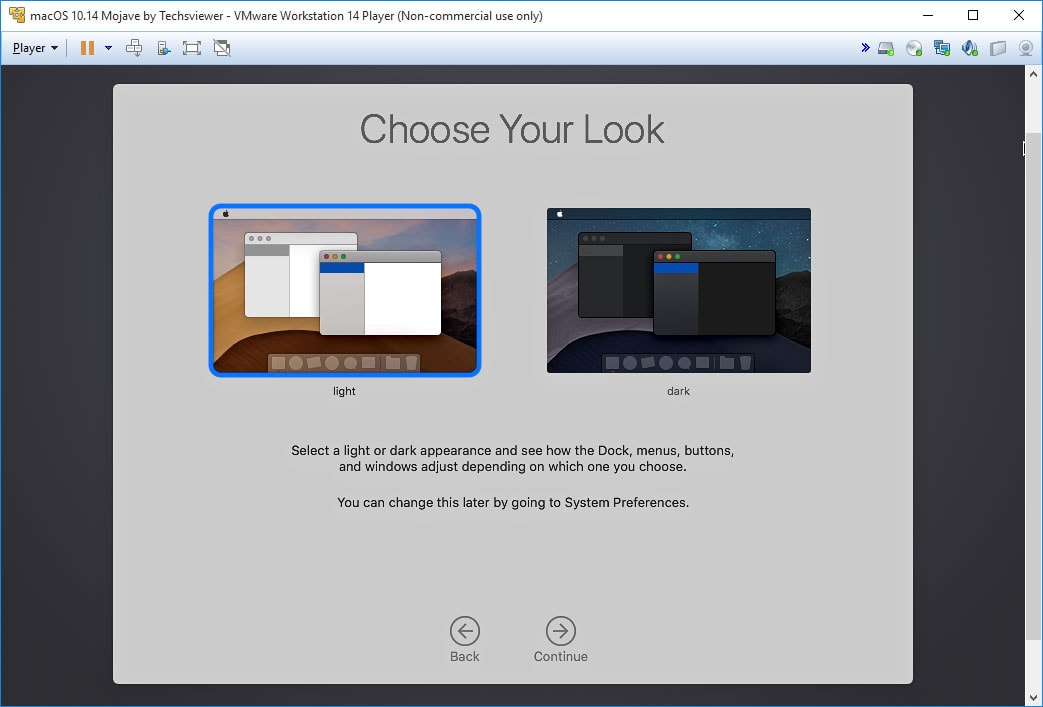
Task: Expand power options arrow beside pause
Action: pyautogui.click(x=108, y=48)
